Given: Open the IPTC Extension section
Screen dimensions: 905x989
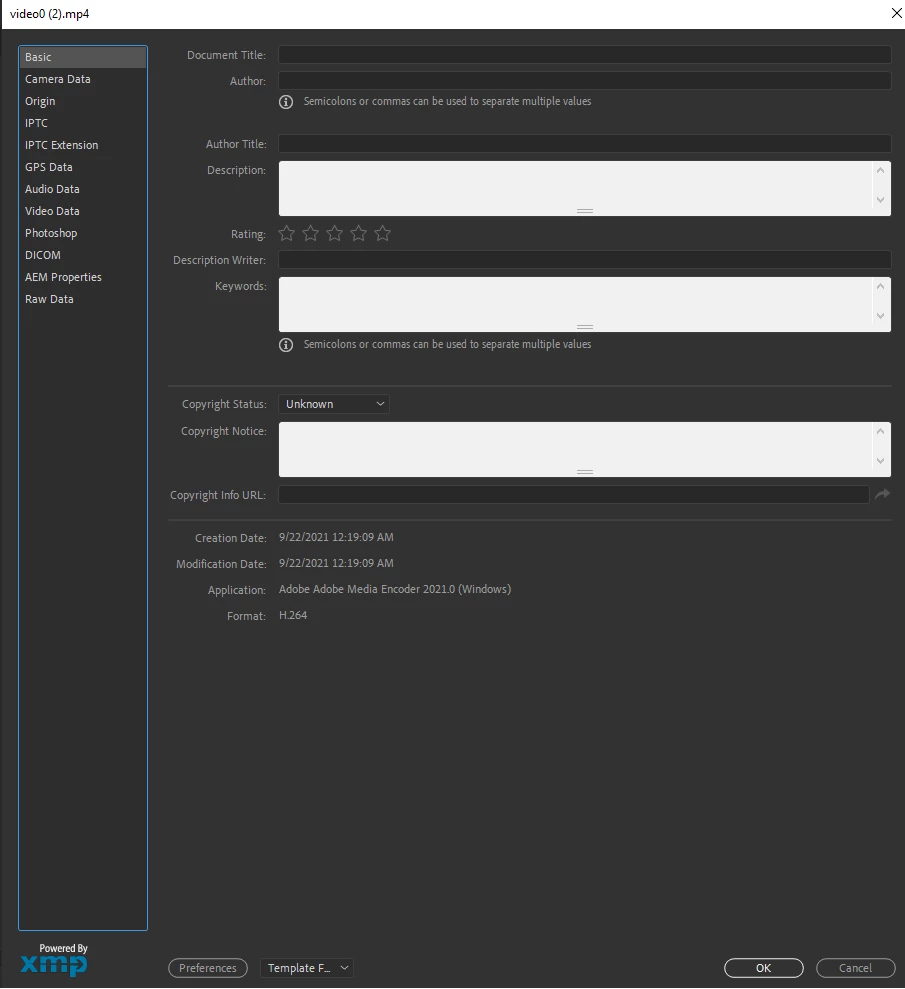Looking at the screenshot, I should click(83, 145).
